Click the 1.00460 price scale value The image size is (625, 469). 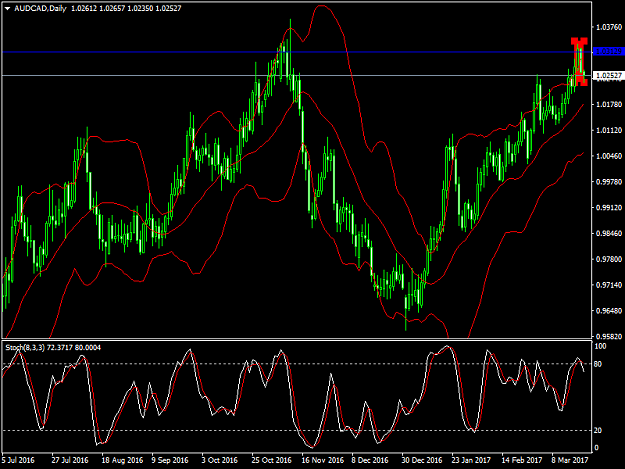(608, 156)
